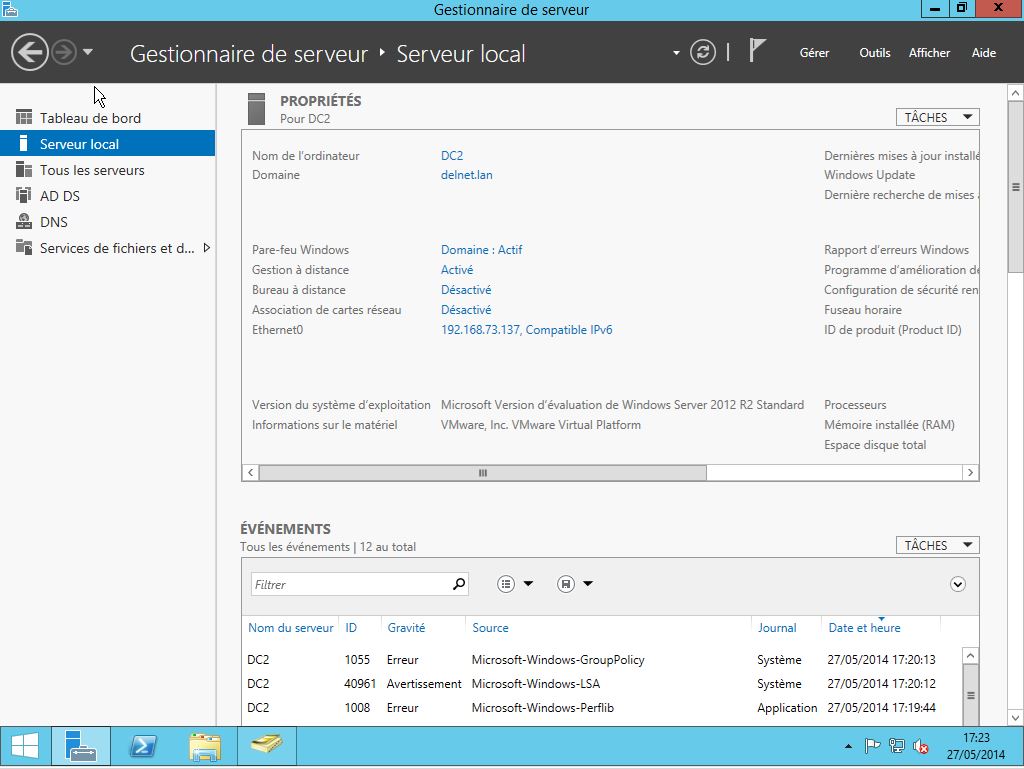Click the events list scroll up arrow

point(970,655)
